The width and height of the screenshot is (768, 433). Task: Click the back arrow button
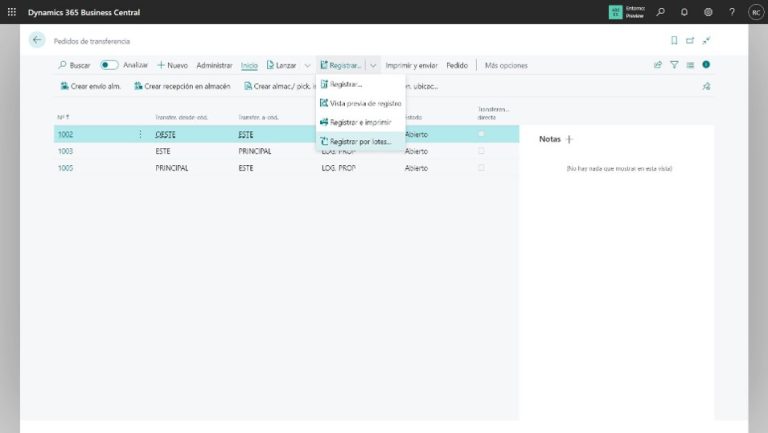(37, 40)
